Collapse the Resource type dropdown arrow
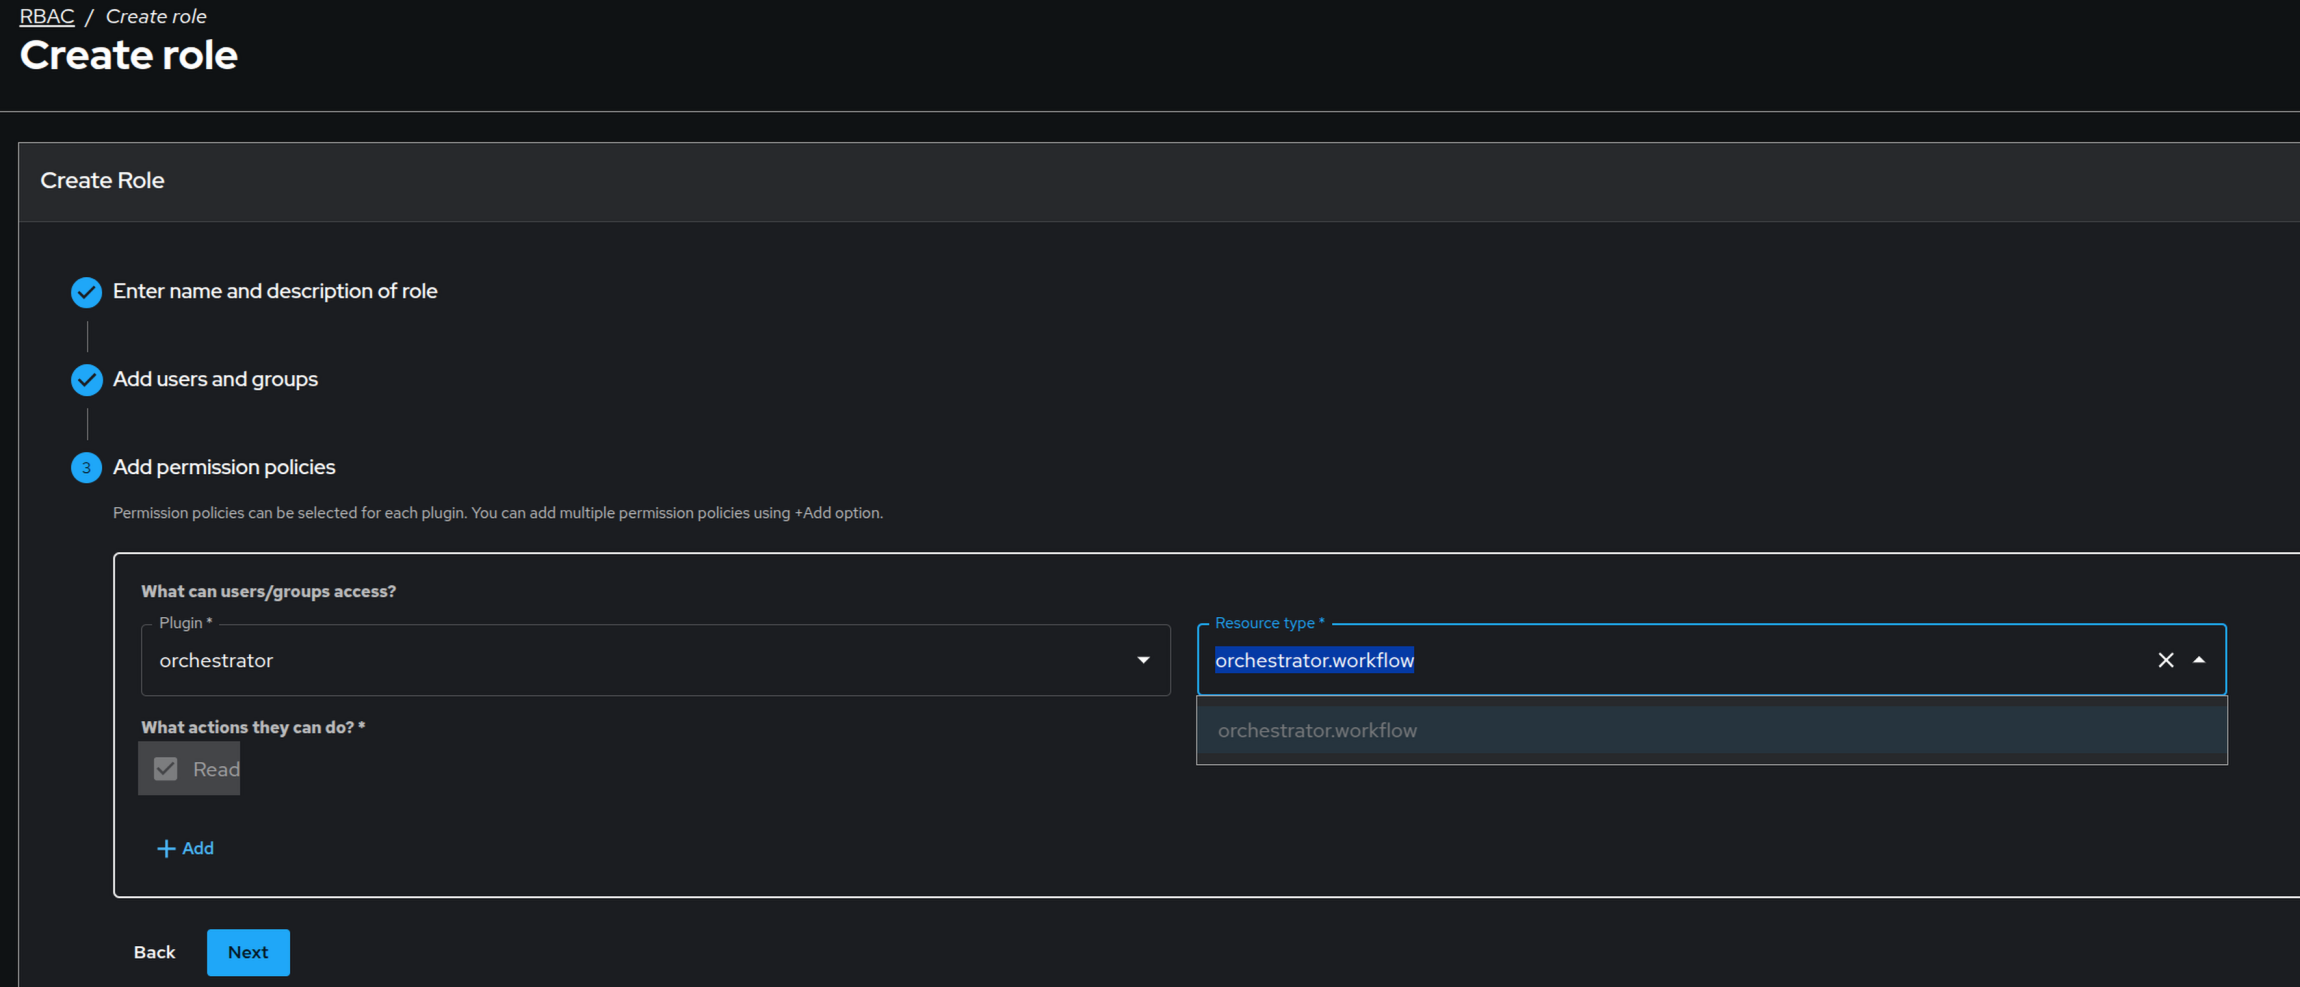The width and height of the screenshot is (2300, 987). coord(2199,660)
